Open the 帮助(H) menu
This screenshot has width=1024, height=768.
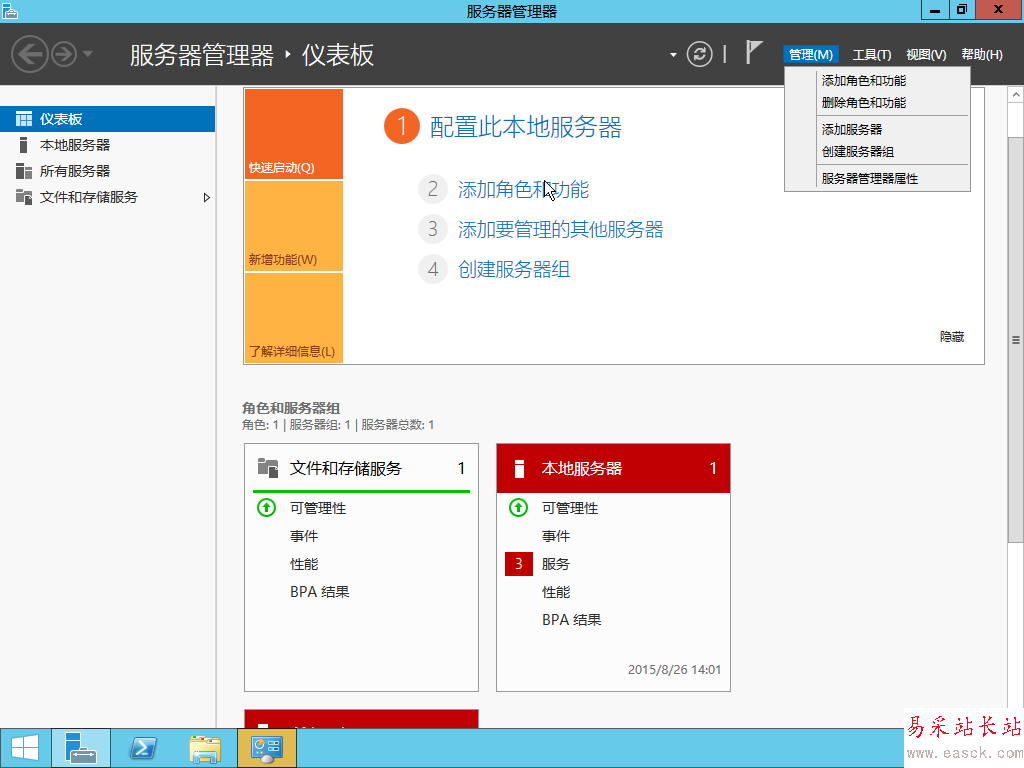pyautogui.click(x=982, y=55)
